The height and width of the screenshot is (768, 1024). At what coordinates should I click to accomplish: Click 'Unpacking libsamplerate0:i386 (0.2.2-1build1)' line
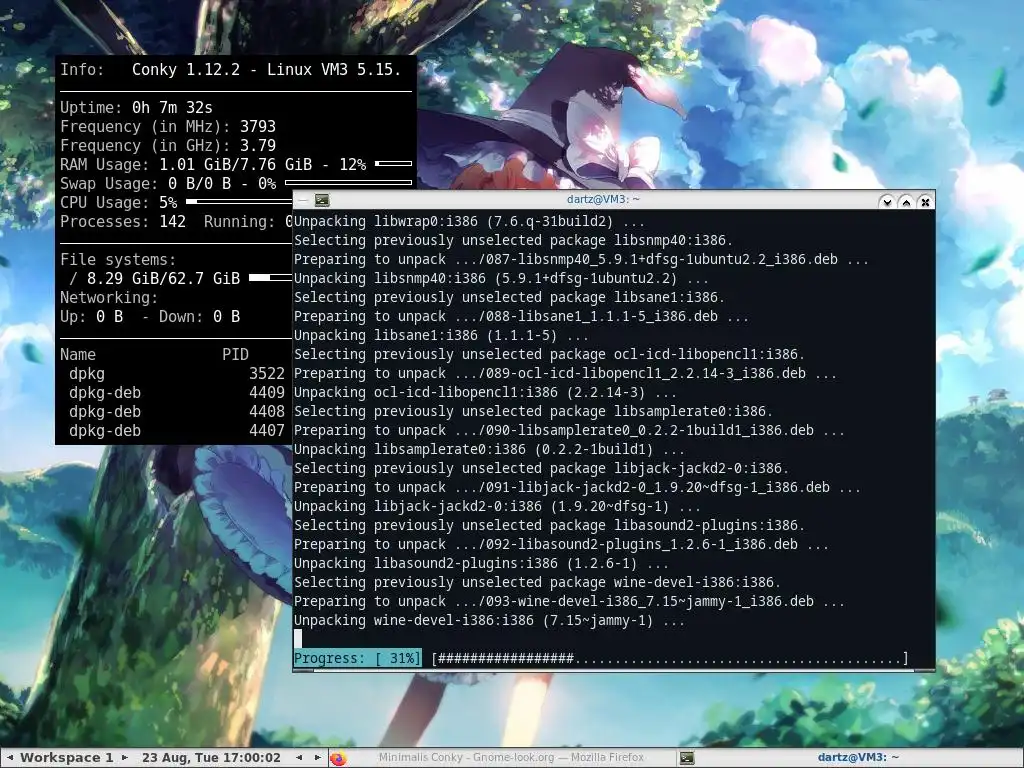(x=489, y=450)
